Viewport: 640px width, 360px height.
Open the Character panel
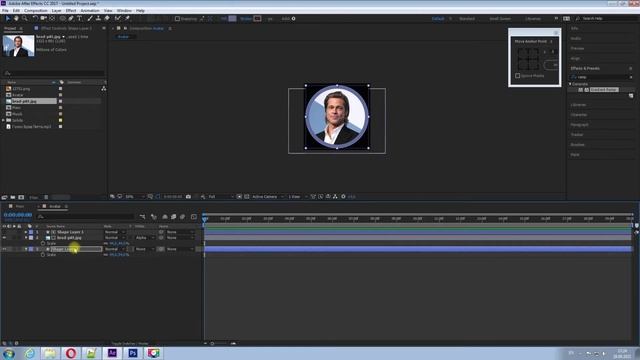(579, 115)
